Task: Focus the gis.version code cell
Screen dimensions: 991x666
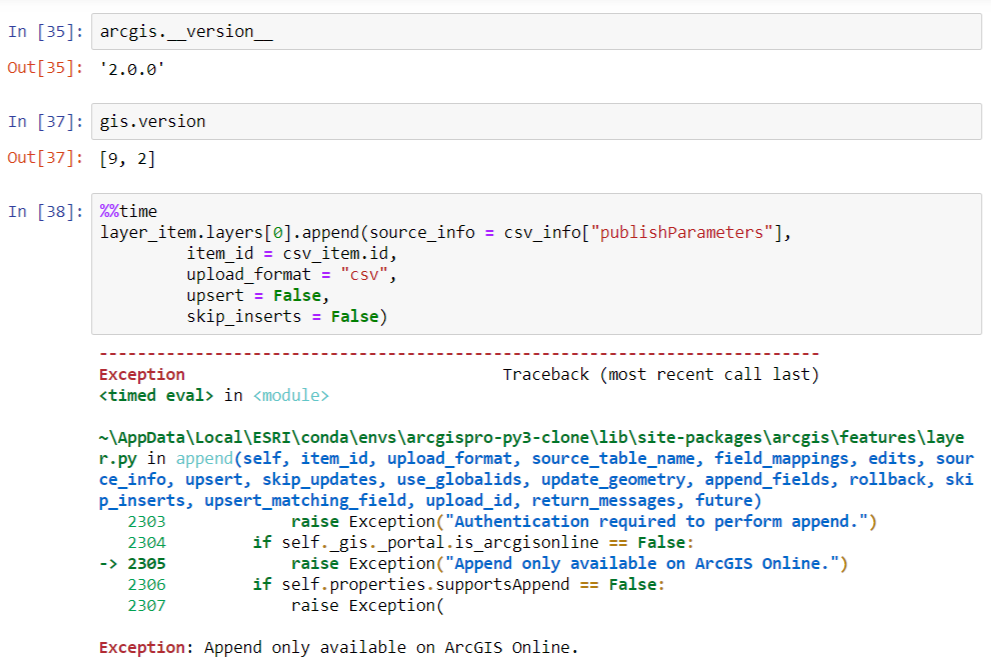Action: [x=535, y=122]
